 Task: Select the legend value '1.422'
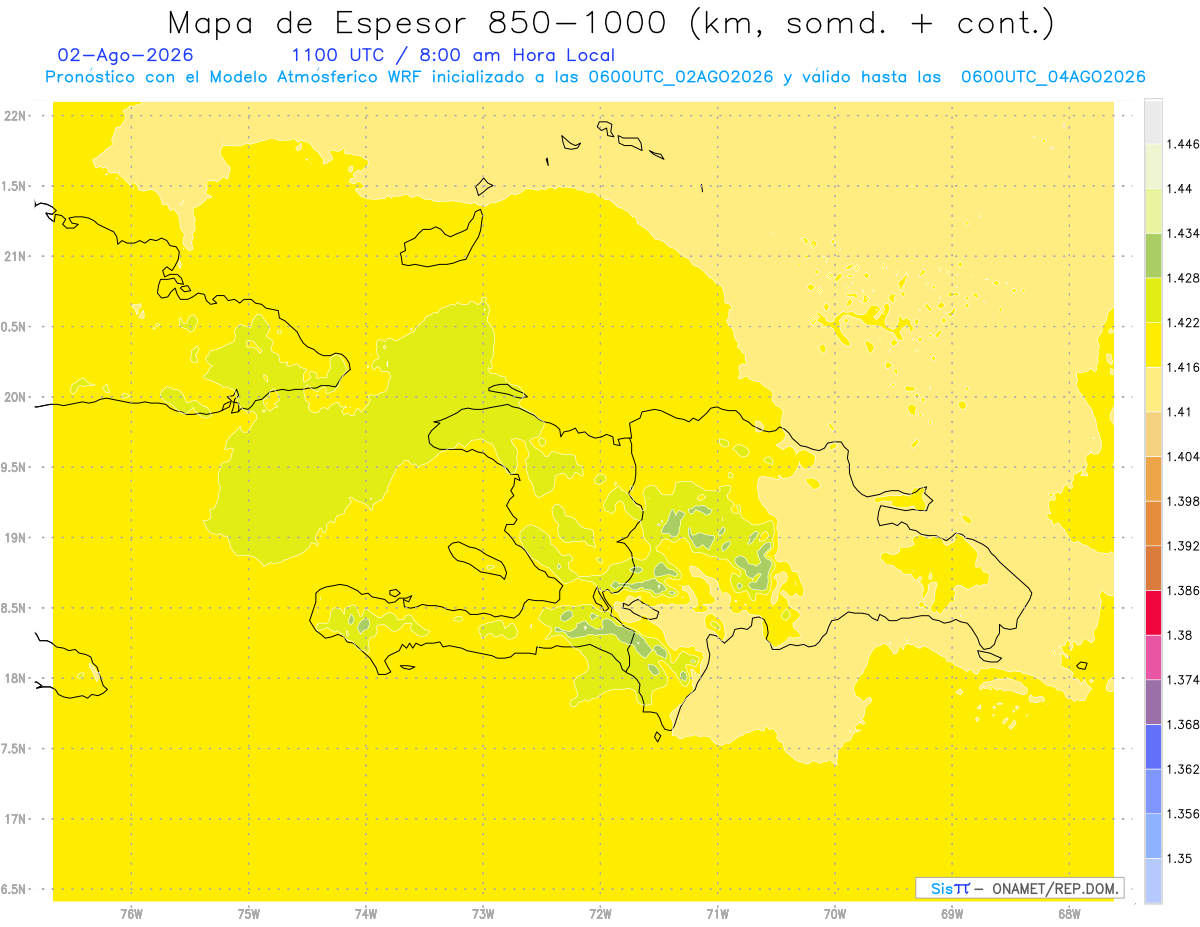click(1183, 323)
